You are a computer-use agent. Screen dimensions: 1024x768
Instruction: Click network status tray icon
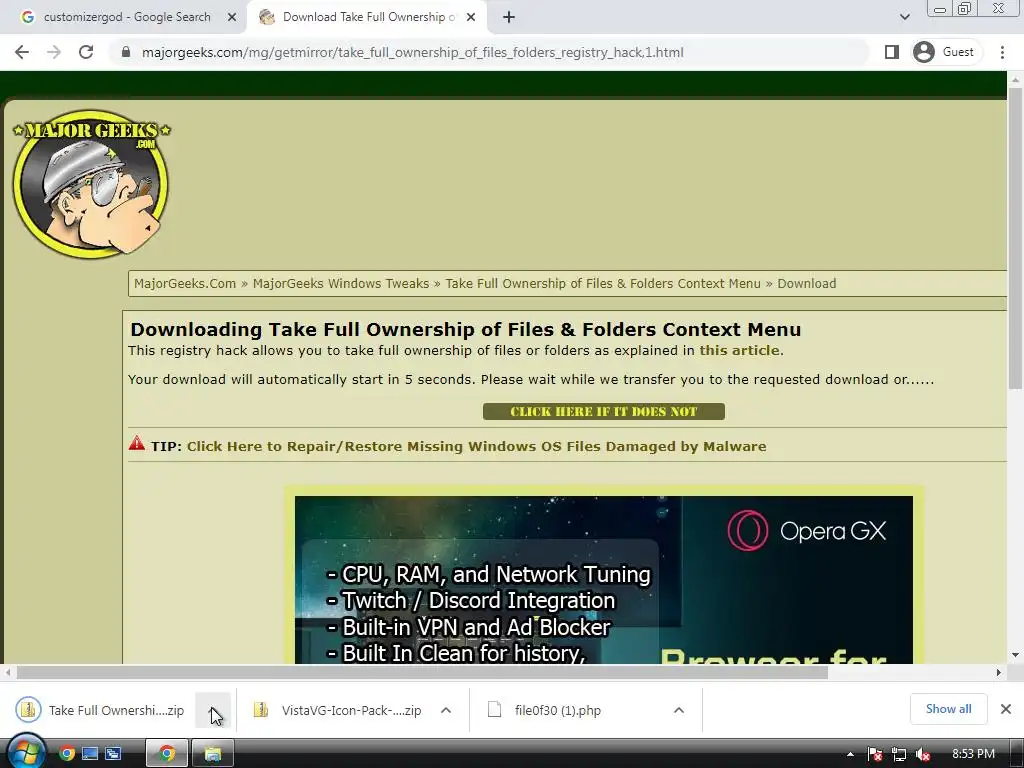[899, 754]
